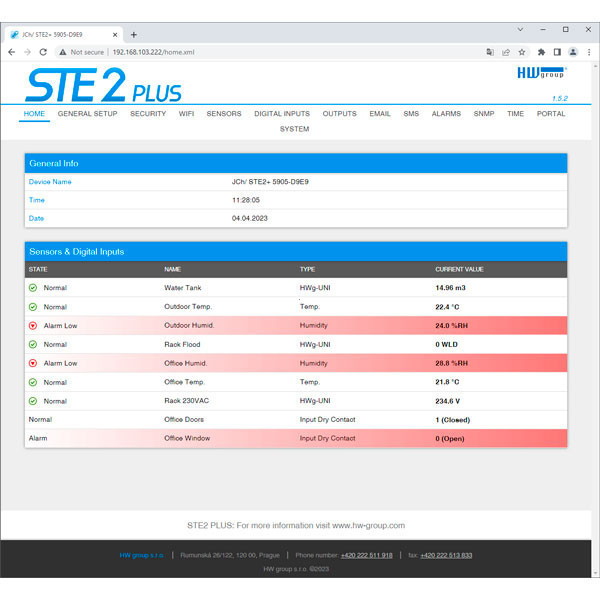Switch to the SENSORS tab
The width and height of the screenshot is (600, 600).
coord(224,114)
